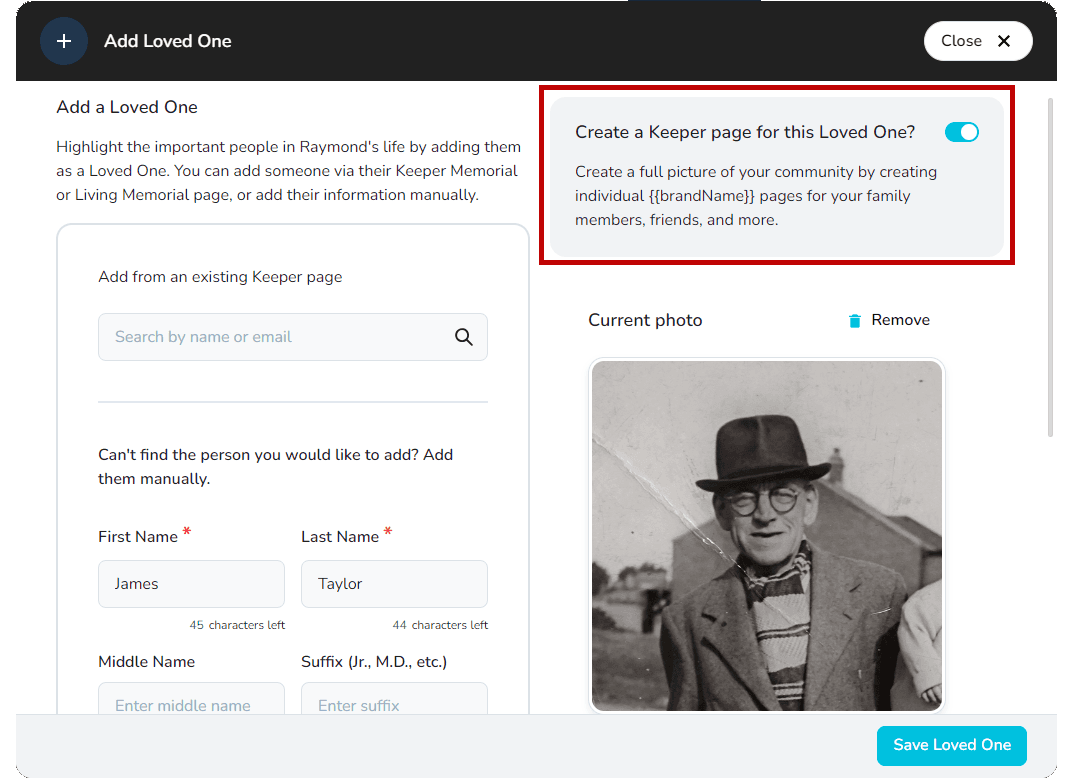Screen dimensions: 1071x778
Task: Click the Current photo label
Action: (x=645, y=320)
